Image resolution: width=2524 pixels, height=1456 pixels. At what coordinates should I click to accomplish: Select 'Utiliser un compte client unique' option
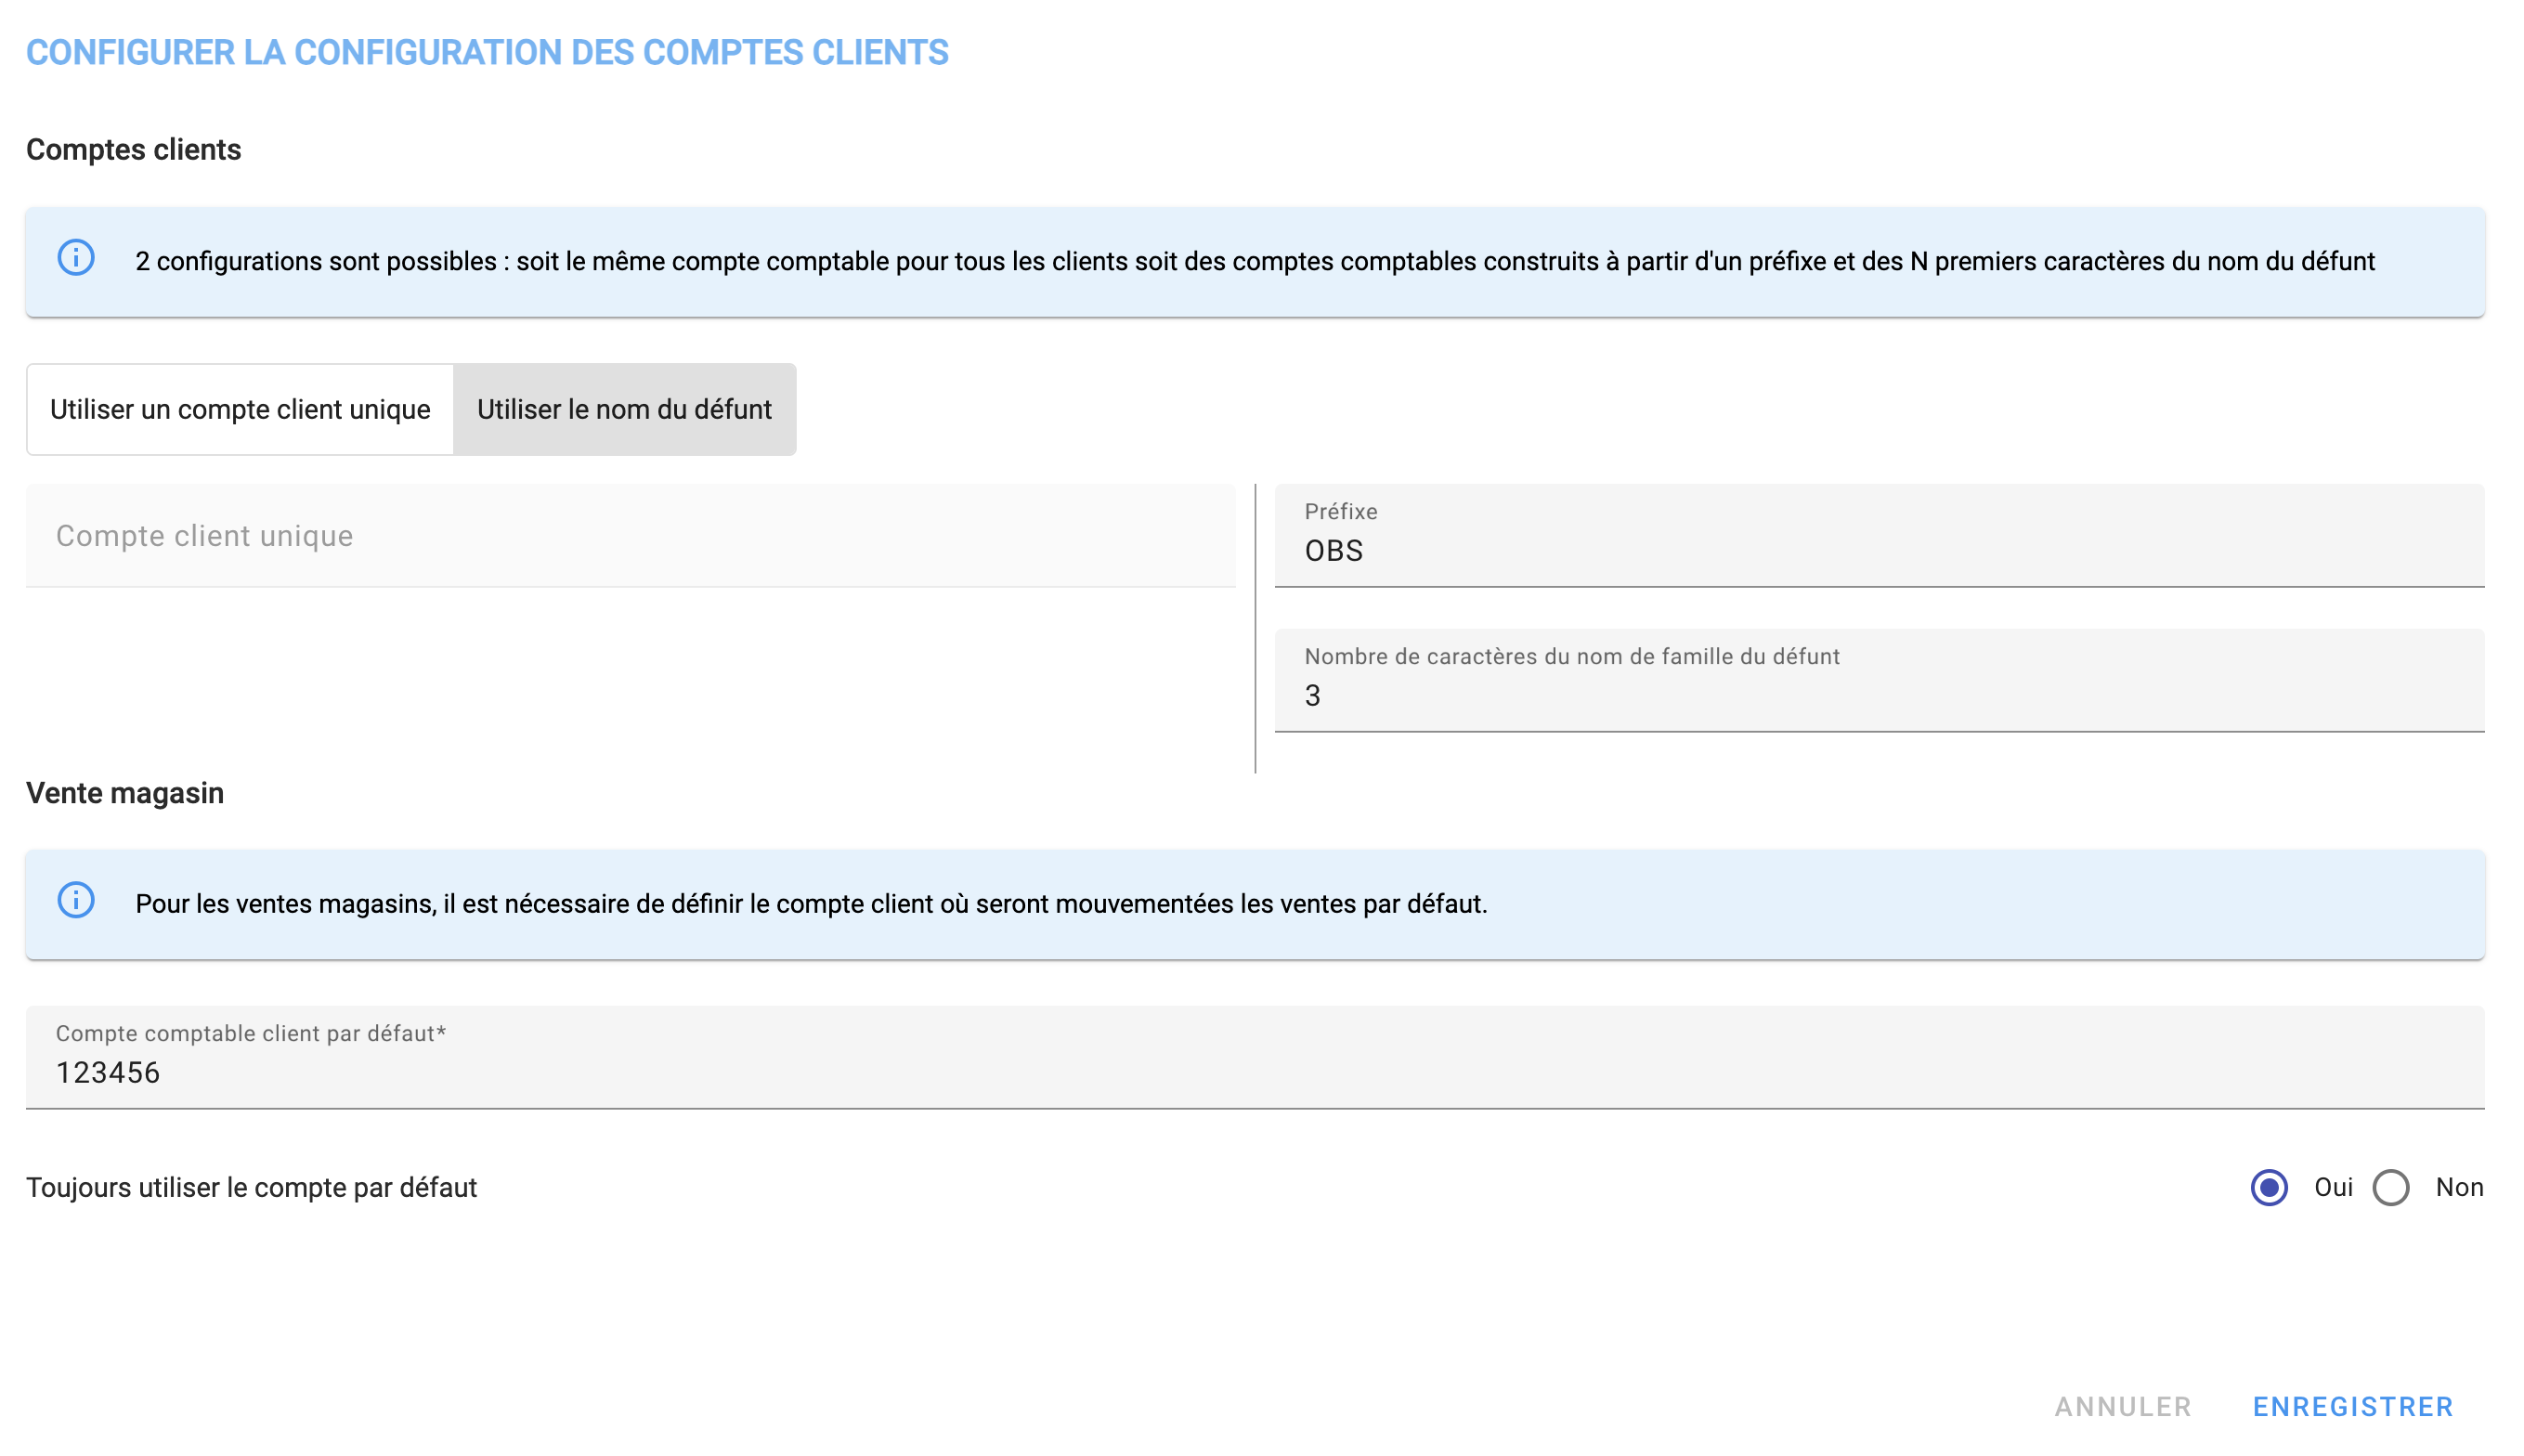click(240, 409)
